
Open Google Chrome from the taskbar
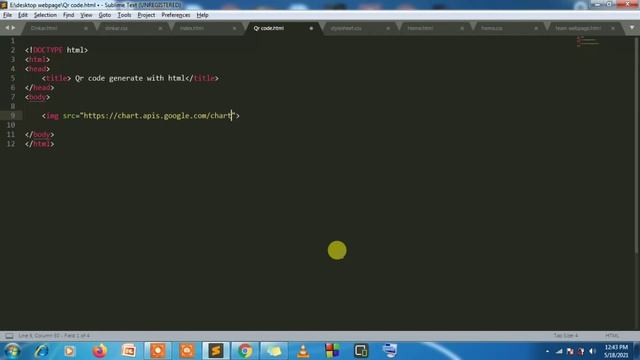point(245,351)
